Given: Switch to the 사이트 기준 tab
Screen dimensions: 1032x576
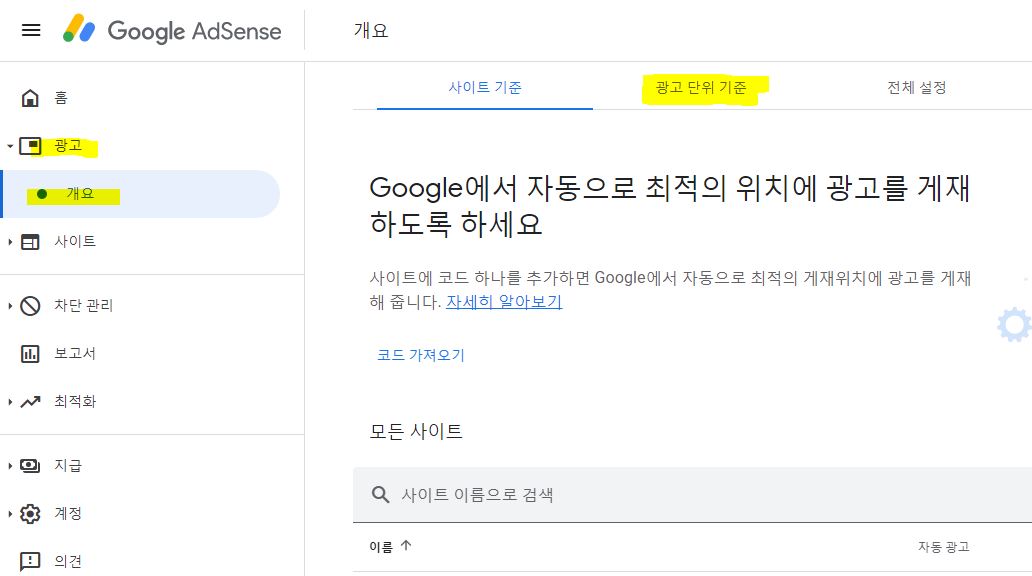Looking at the screenshot, I should (x=485, y=88).
